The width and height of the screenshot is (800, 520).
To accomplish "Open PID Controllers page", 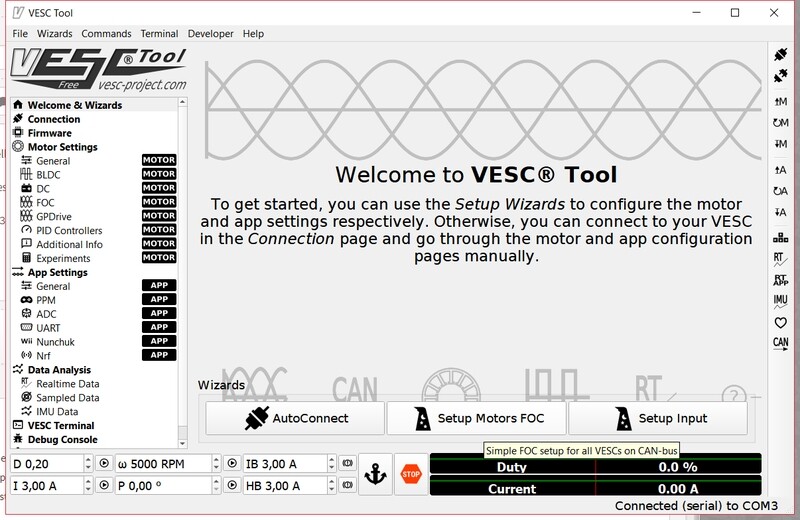I will (x=94, y=230).
